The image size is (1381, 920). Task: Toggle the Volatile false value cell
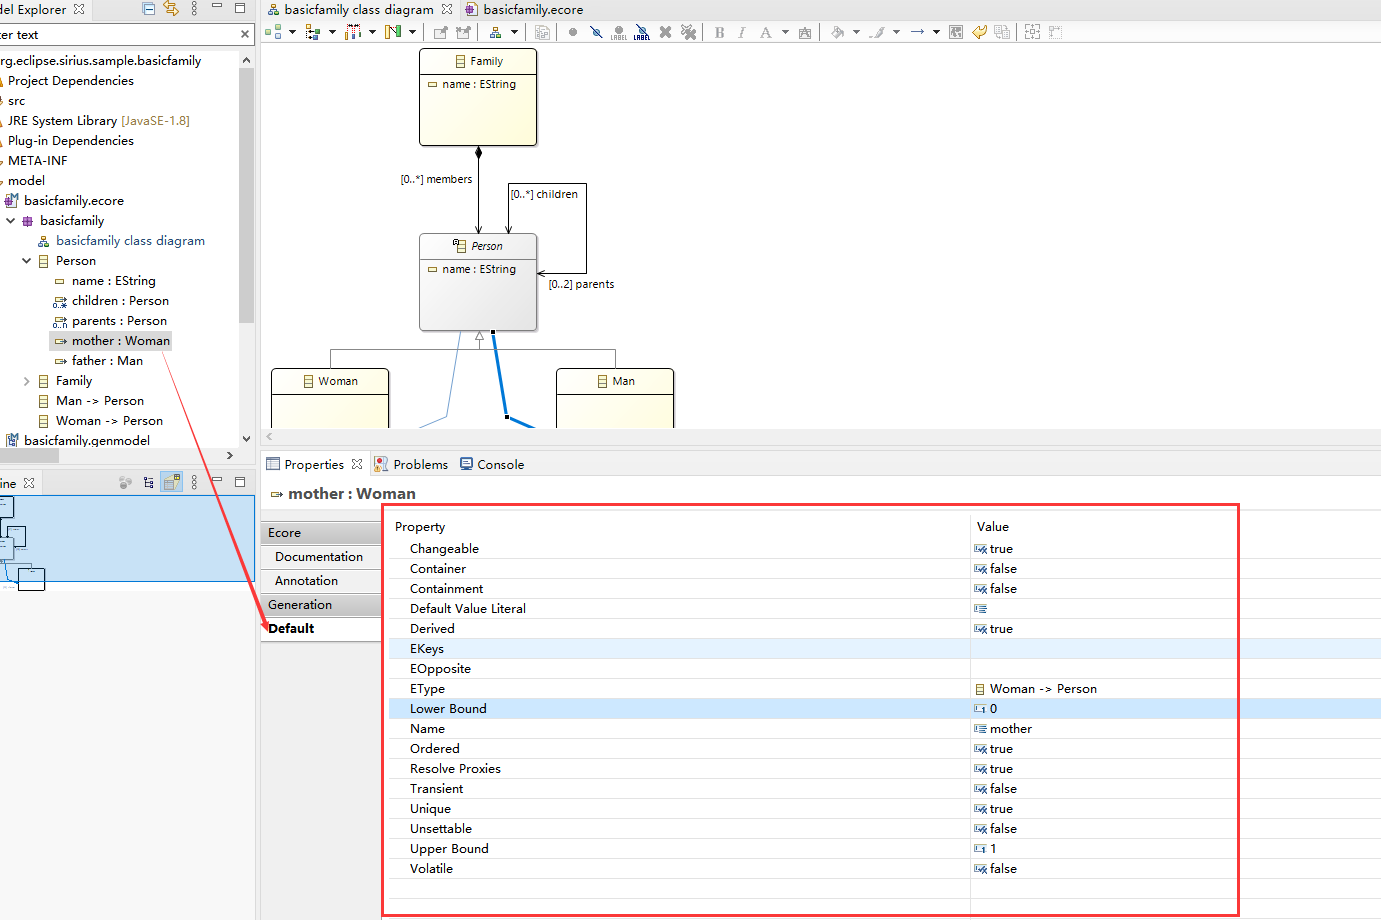(x=1175, y=869)
